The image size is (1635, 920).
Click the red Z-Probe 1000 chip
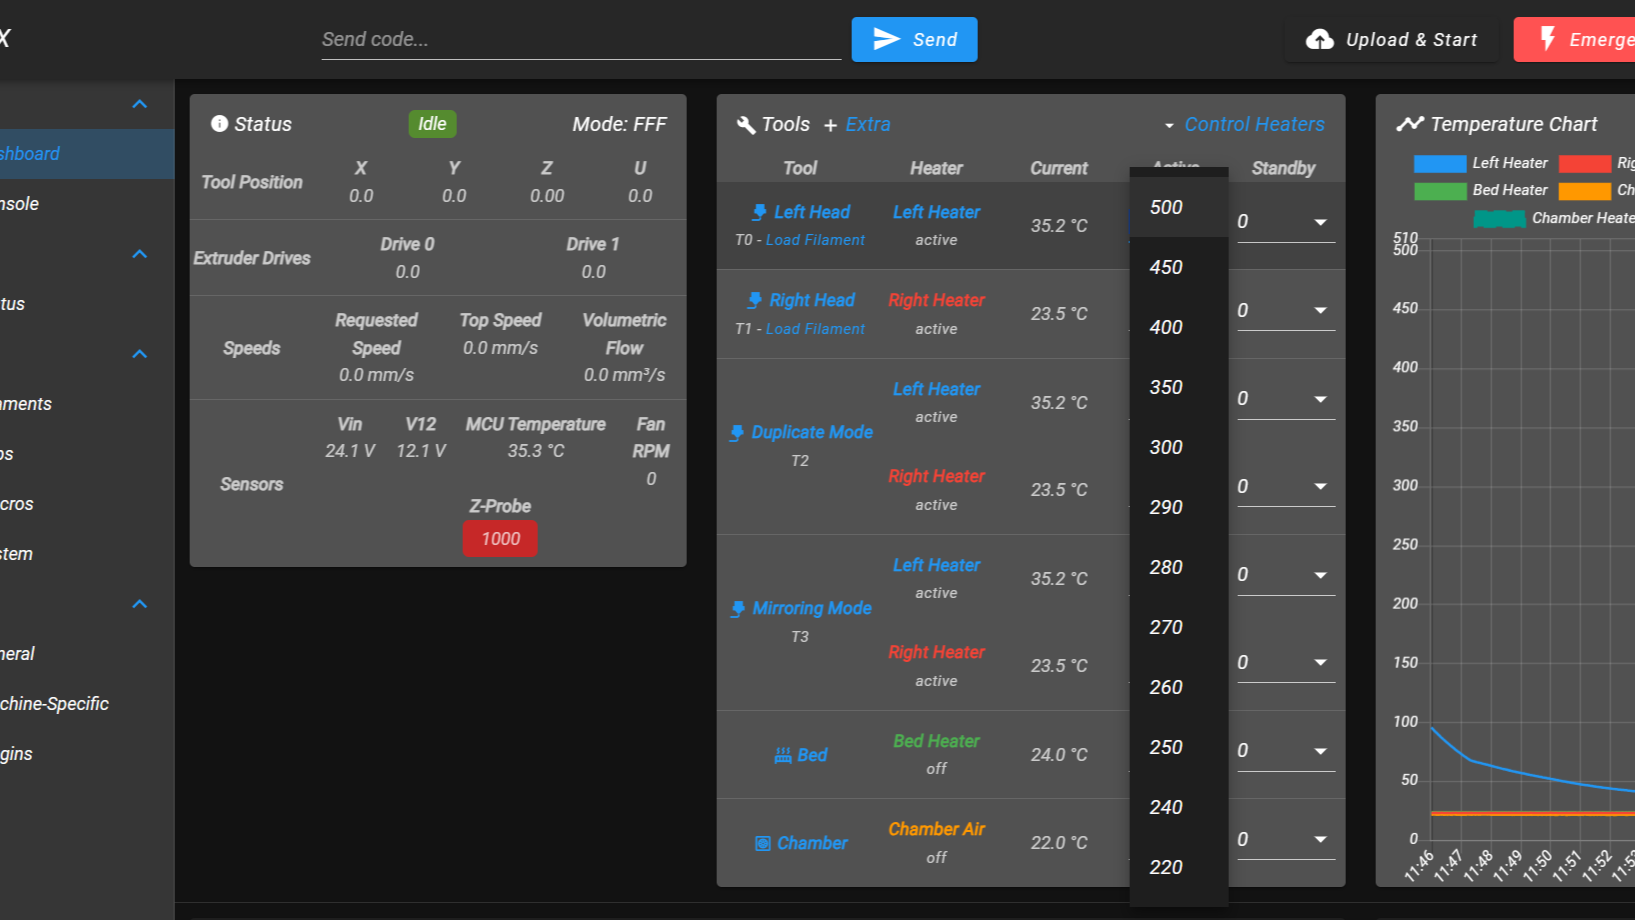click(500, 539)
